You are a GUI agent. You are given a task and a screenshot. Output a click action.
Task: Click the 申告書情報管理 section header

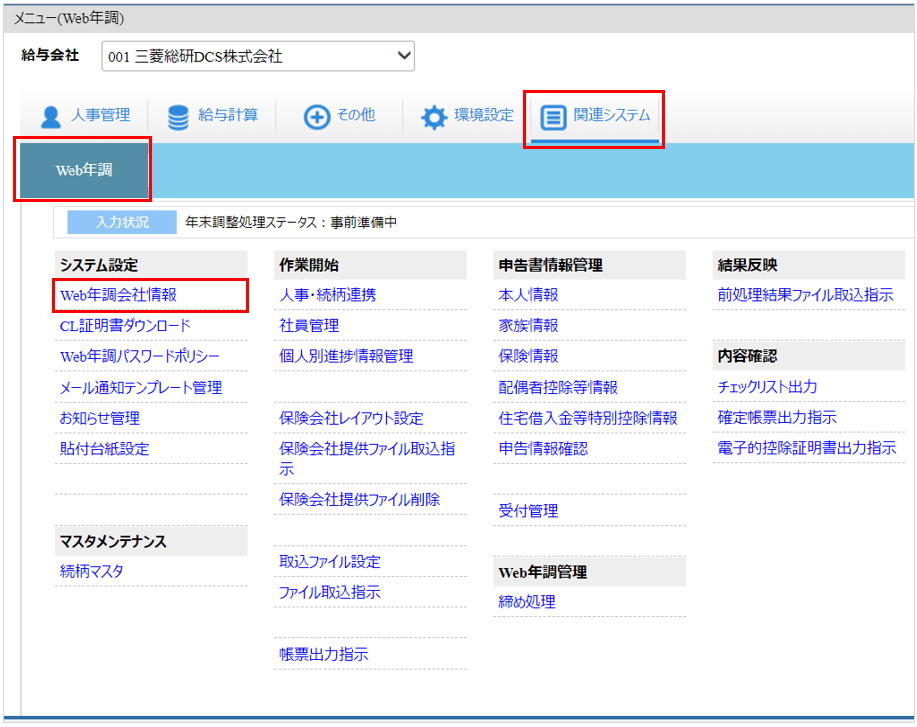590,265
